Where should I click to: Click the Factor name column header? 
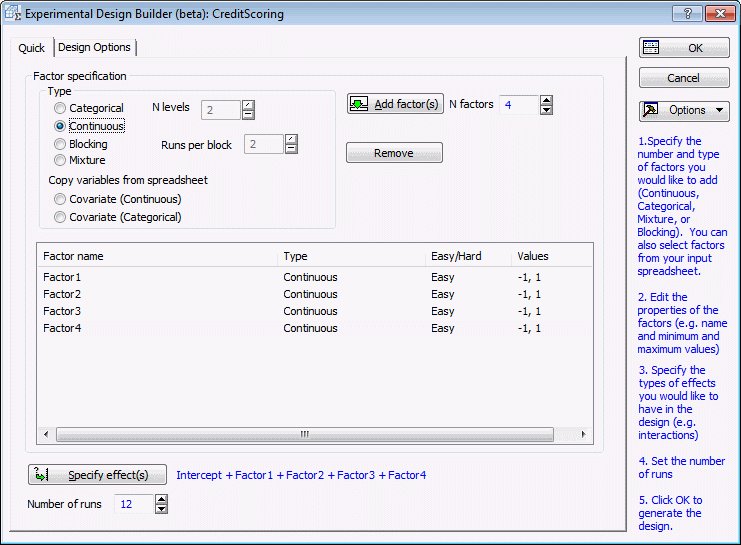point(158,256)
